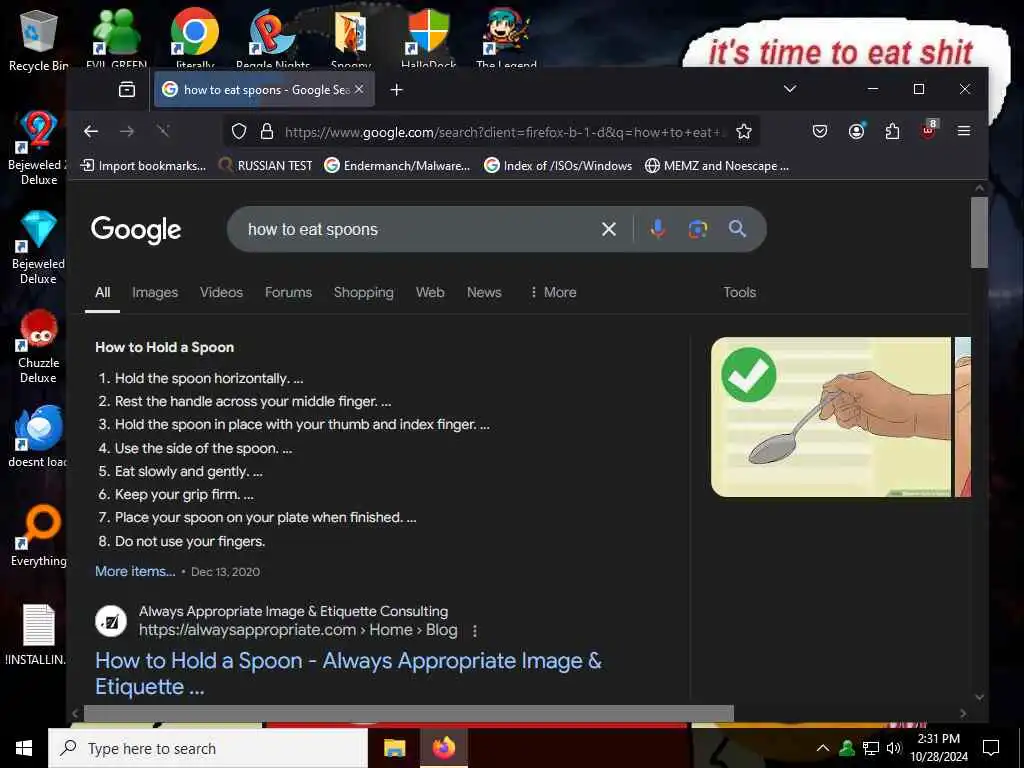Click the Firefox View icon in tab bar

click(127, 89)
